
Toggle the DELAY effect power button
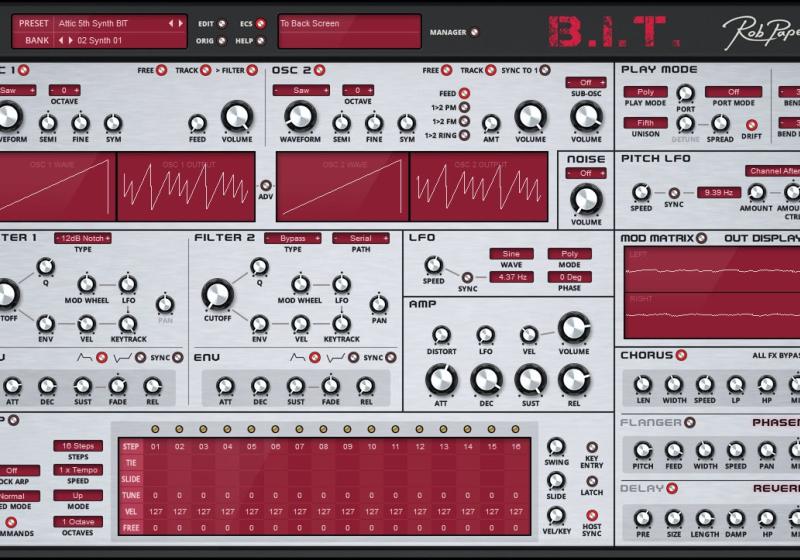672,488
